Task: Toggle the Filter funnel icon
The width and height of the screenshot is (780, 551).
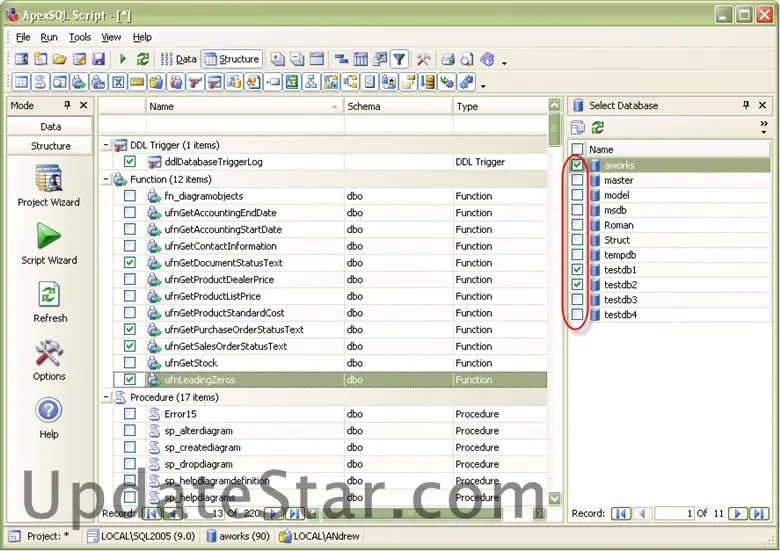Action: coord(399,59)
